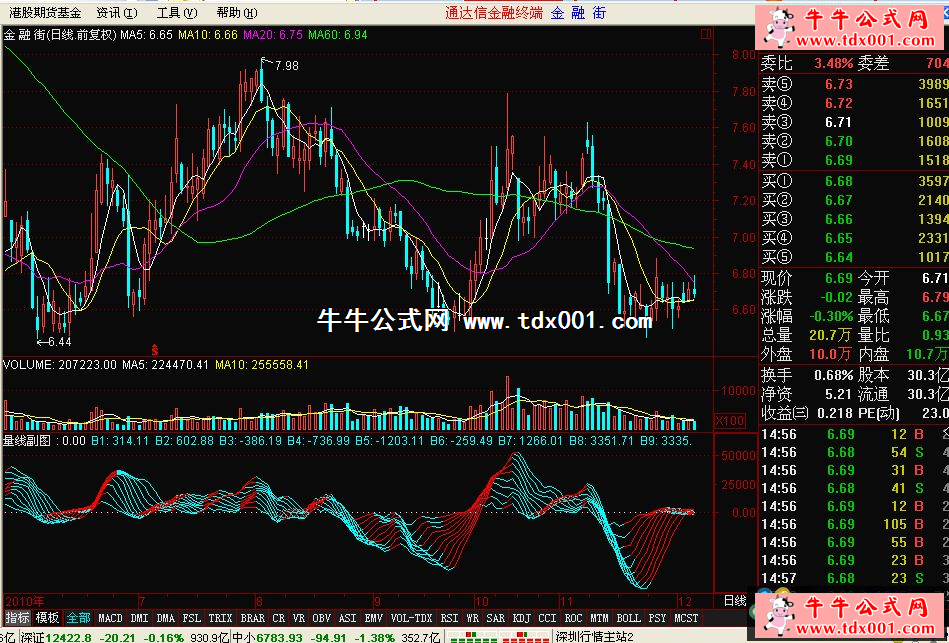949x643 pixels.
Task: Click the 换手 value 0.68%
Action: tap(833, 375)
